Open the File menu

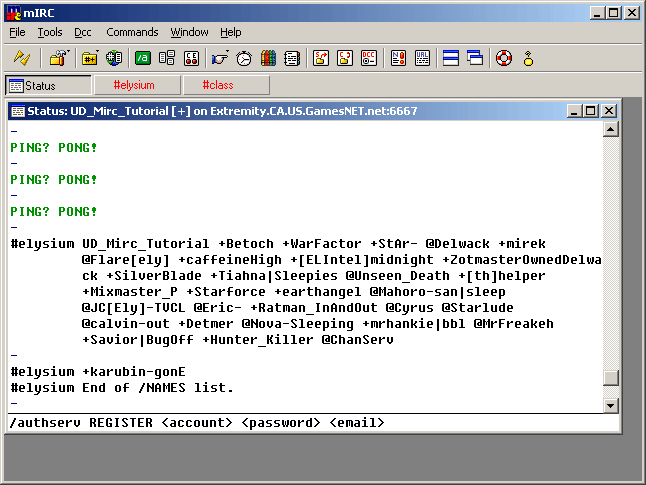click(17, 32)
